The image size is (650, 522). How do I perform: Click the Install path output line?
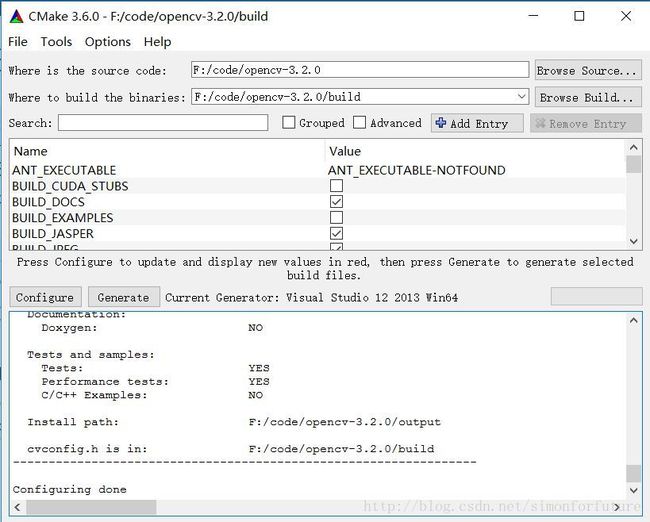pyautogui.click(x=234, y=422)
